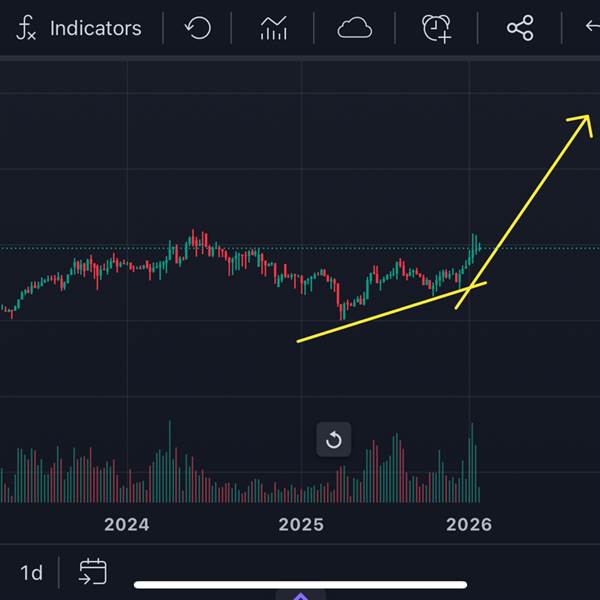The width and height of the screenshot is (600, 600).
Task: Click the 2026 label on time axis
Action: (468, 524)
